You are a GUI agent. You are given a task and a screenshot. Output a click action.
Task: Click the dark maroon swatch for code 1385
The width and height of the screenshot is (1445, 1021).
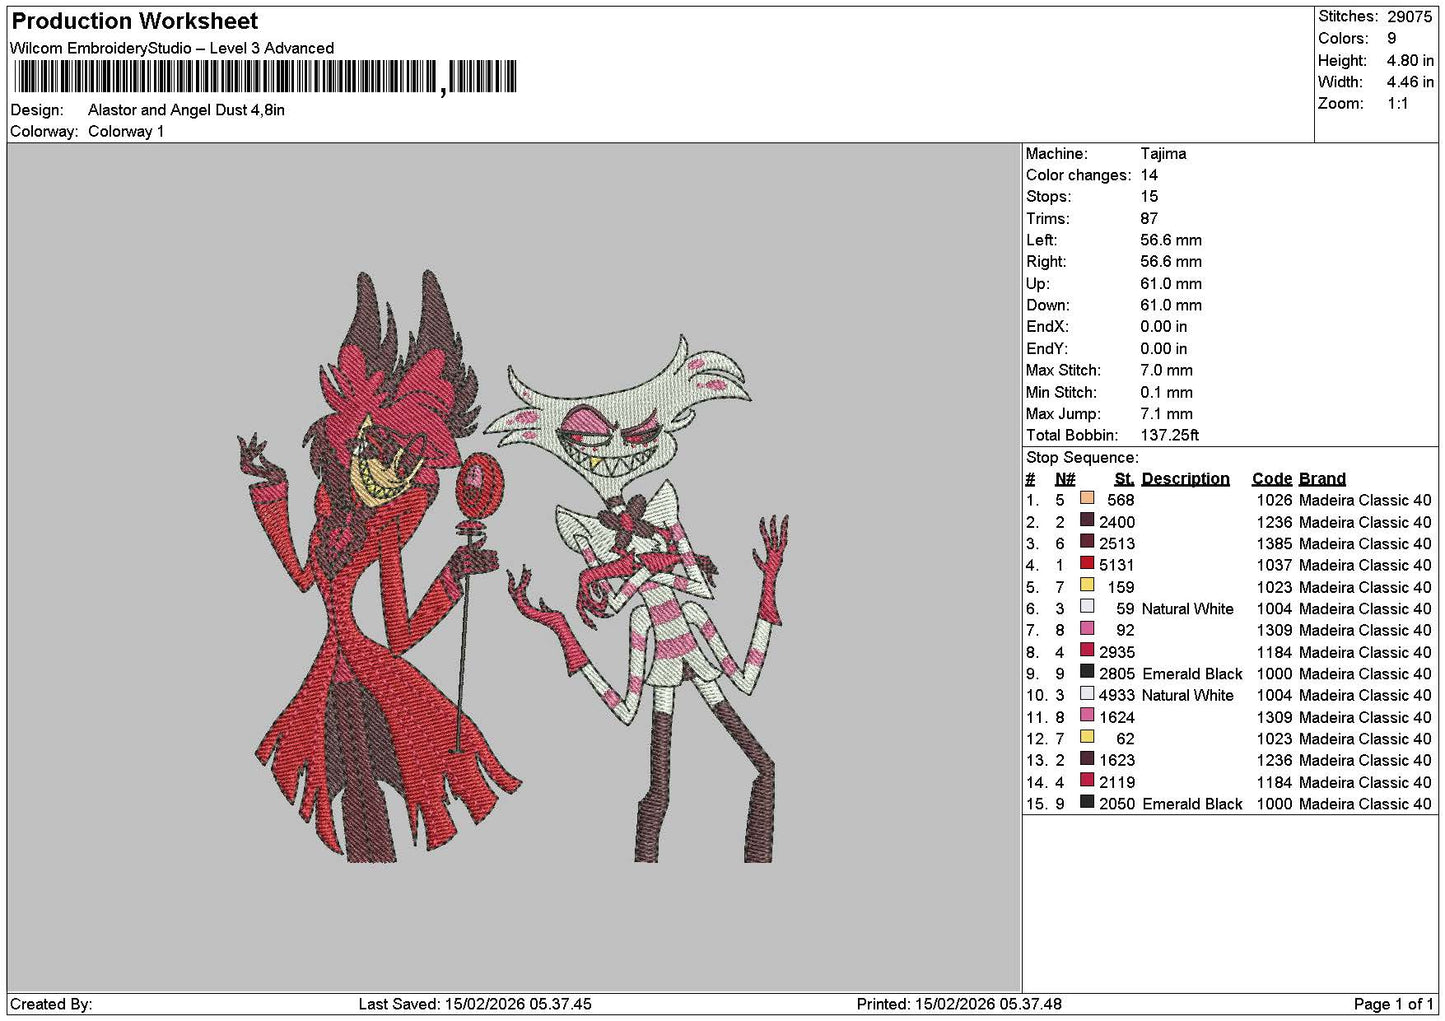pos(1087,542)
